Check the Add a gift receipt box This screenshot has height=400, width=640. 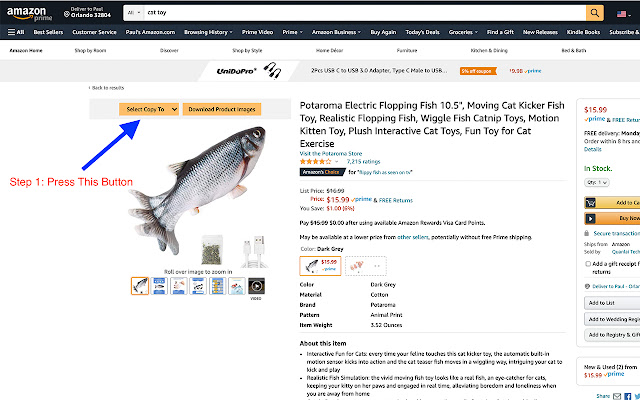click(x=588, y=264)
